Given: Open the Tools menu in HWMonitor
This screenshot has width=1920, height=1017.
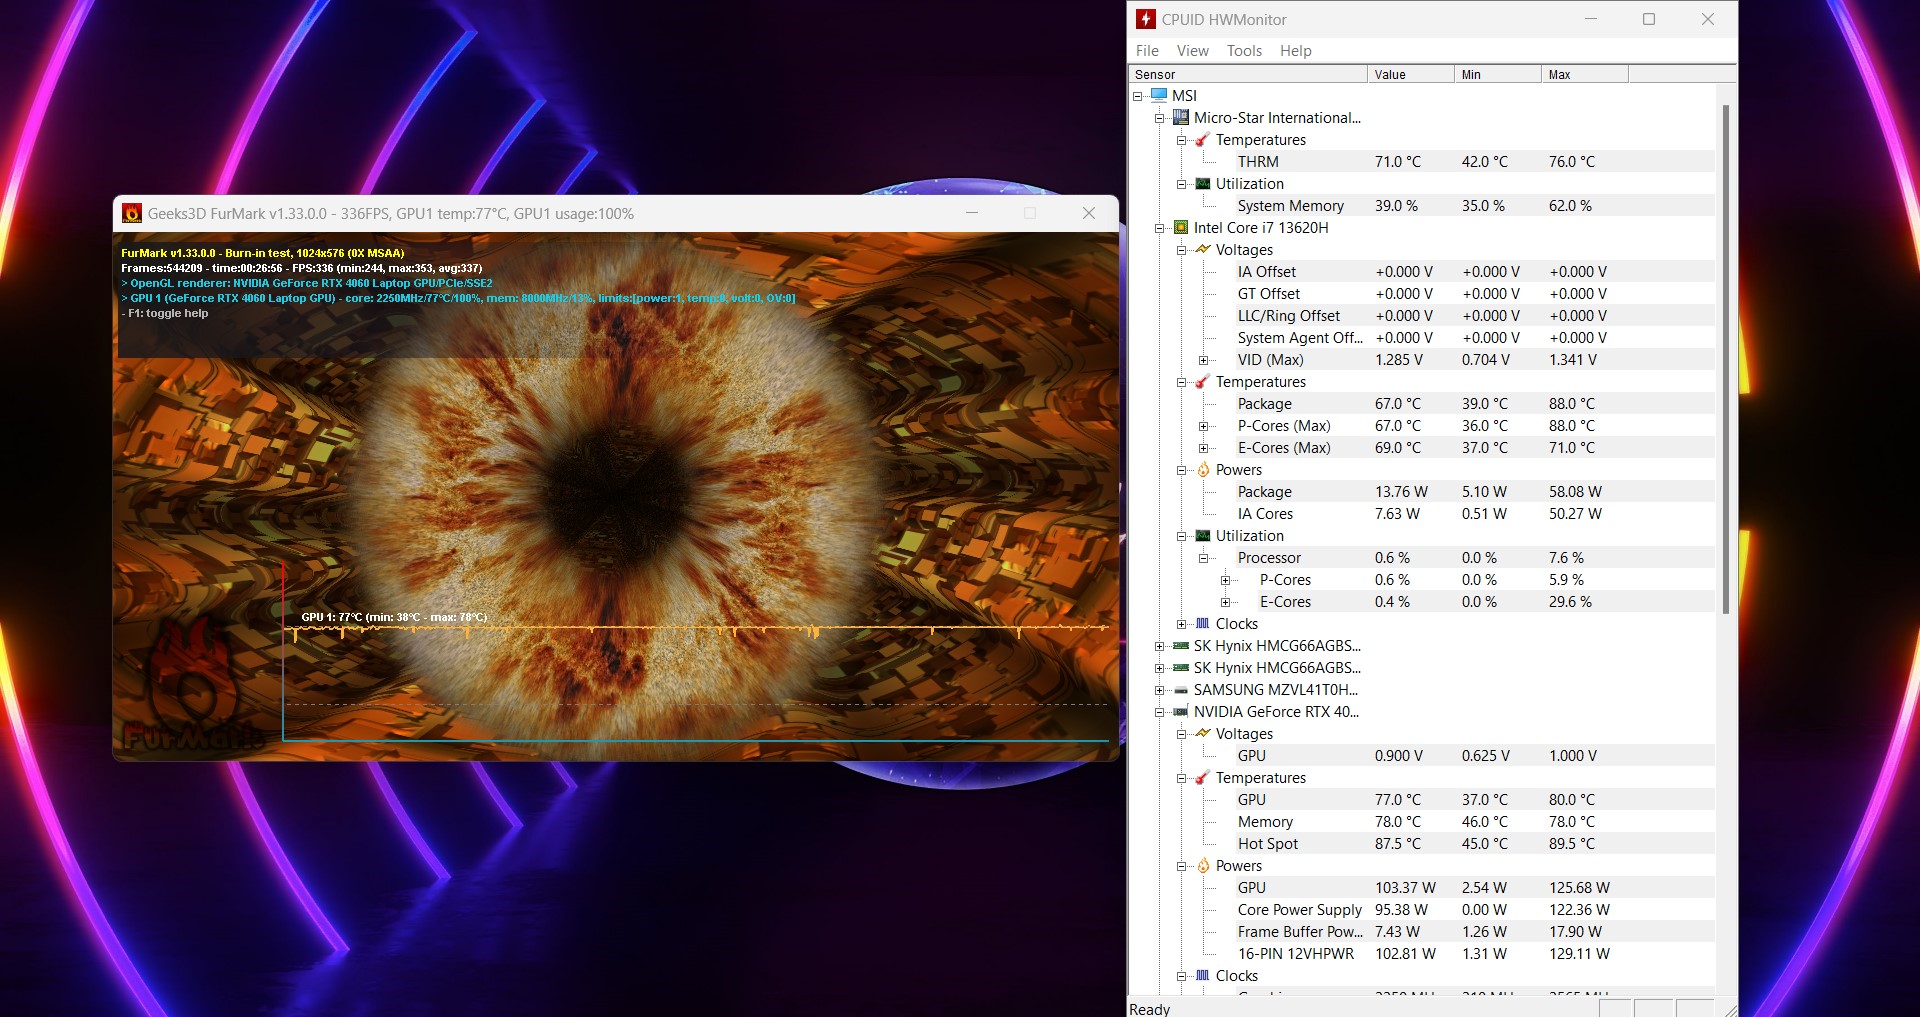Looking at the screenshot, I should 1243,50.
